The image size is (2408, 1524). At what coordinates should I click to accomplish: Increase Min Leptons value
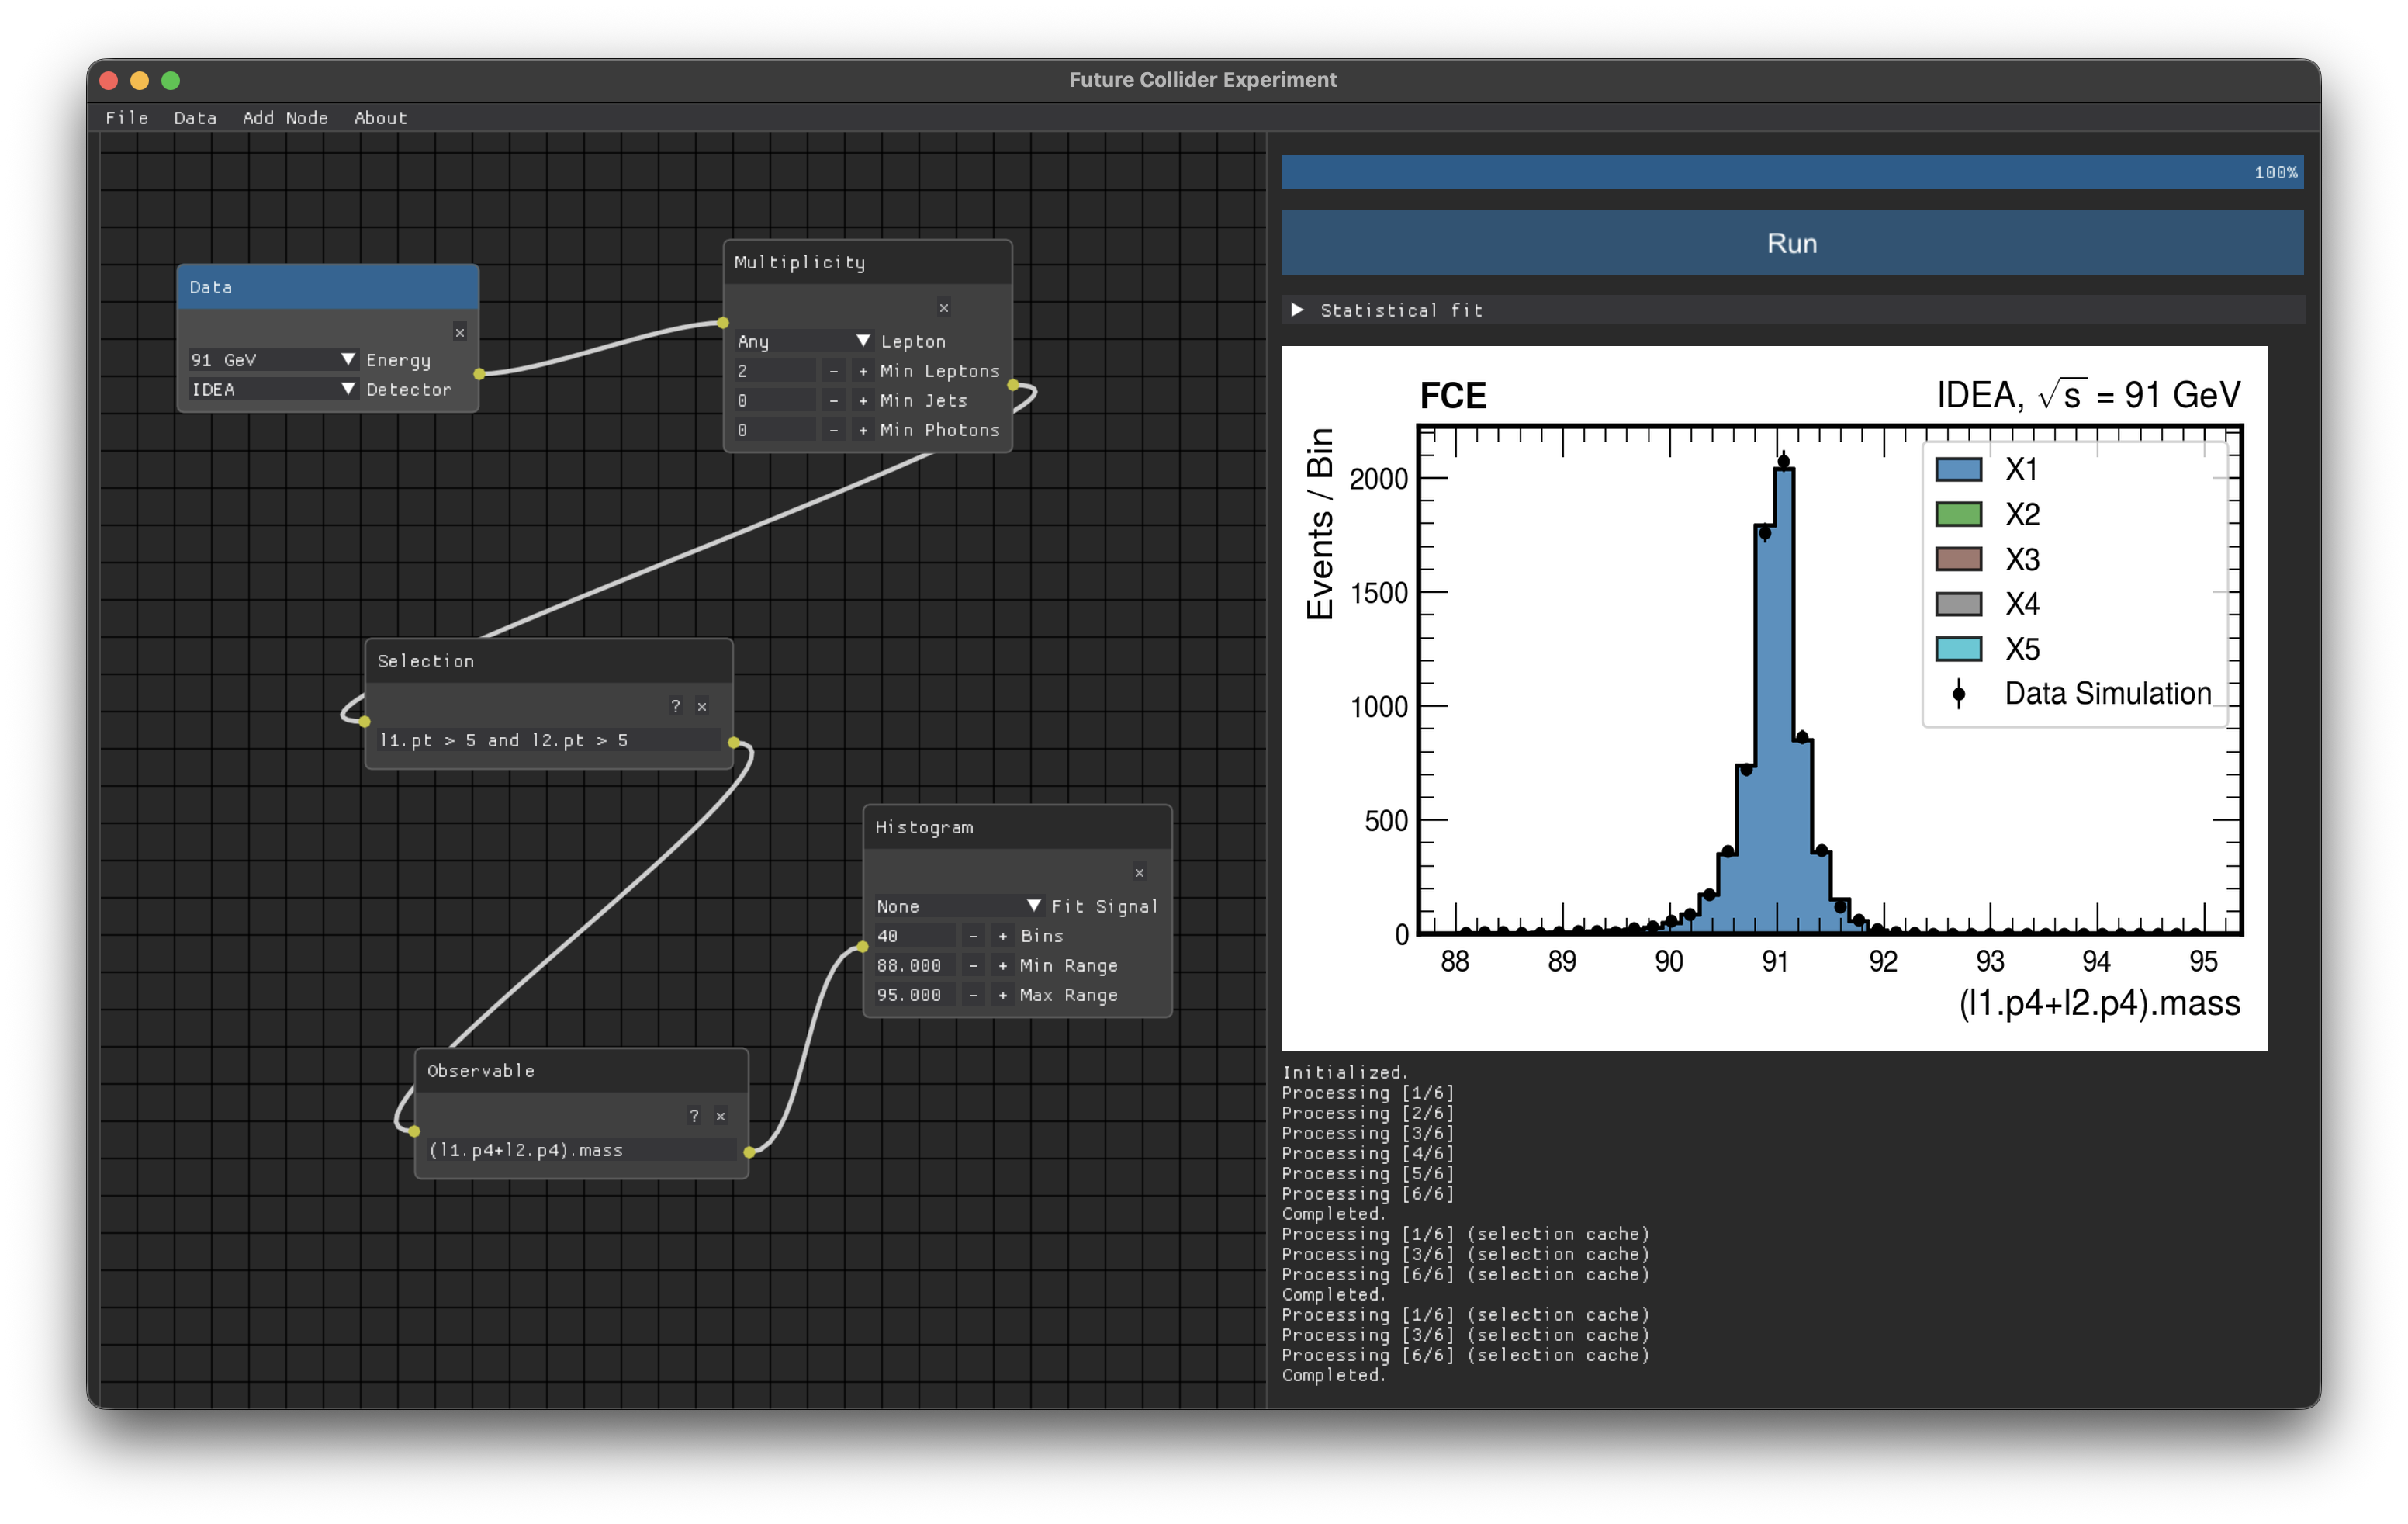[863, 371]
